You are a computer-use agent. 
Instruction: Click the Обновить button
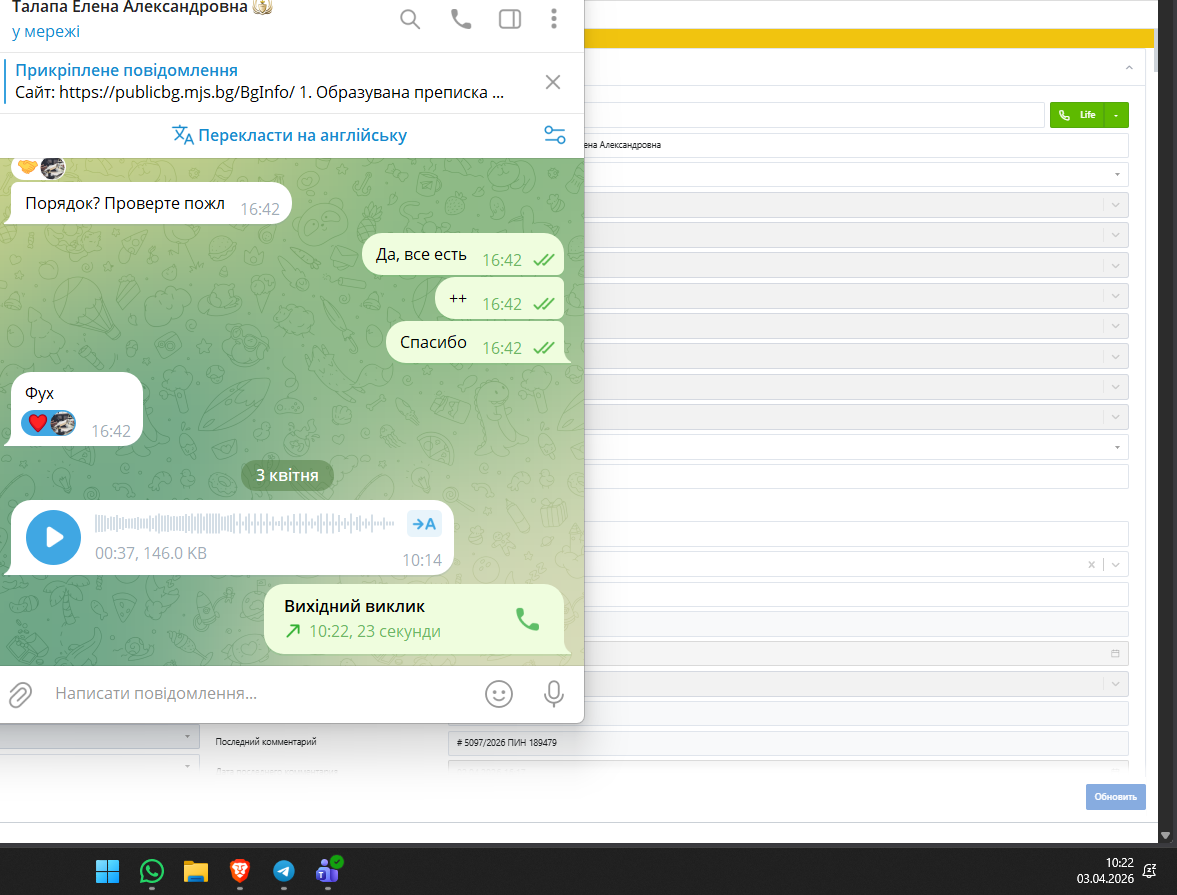[x=1115, y=797]
